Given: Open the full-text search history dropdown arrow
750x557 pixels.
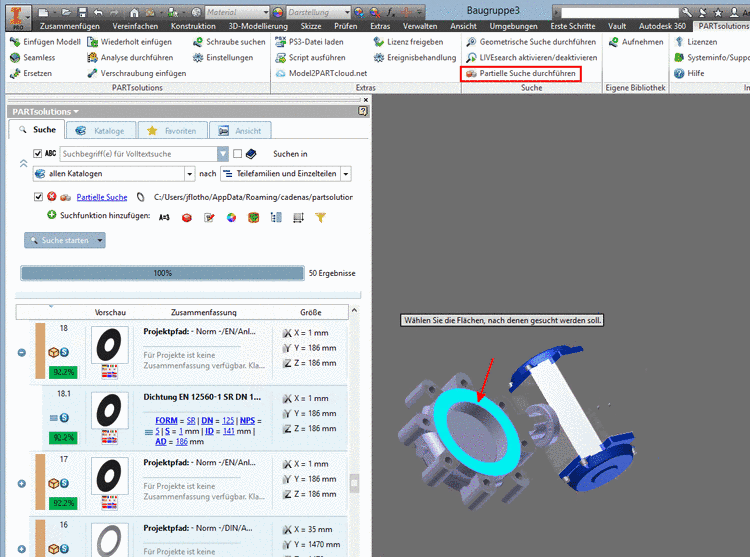Looking at the screenshot, I should coord(223,153).
